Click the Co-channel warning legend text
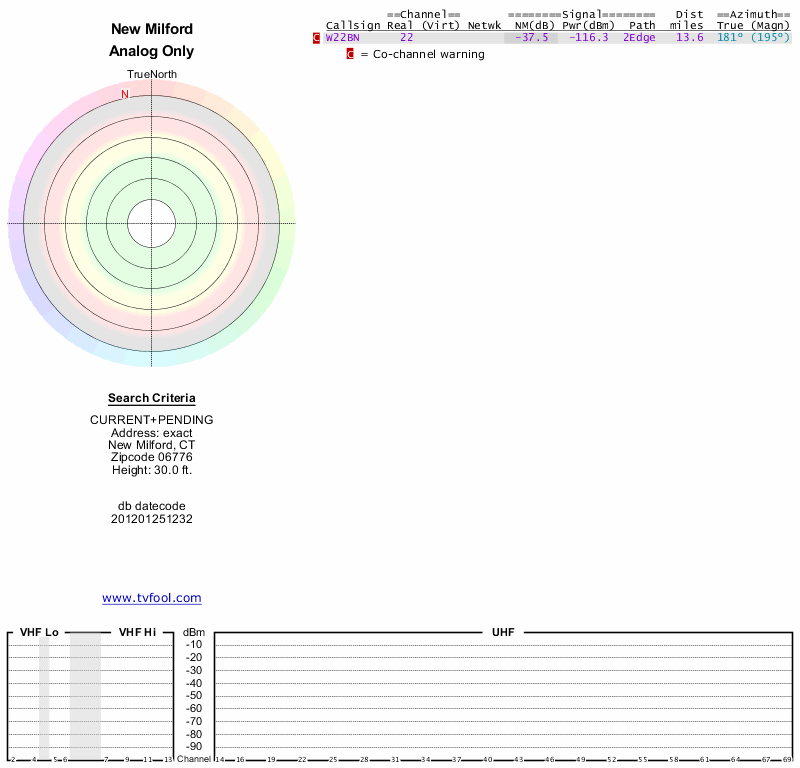800x768 pixels. tap(429, 54)
